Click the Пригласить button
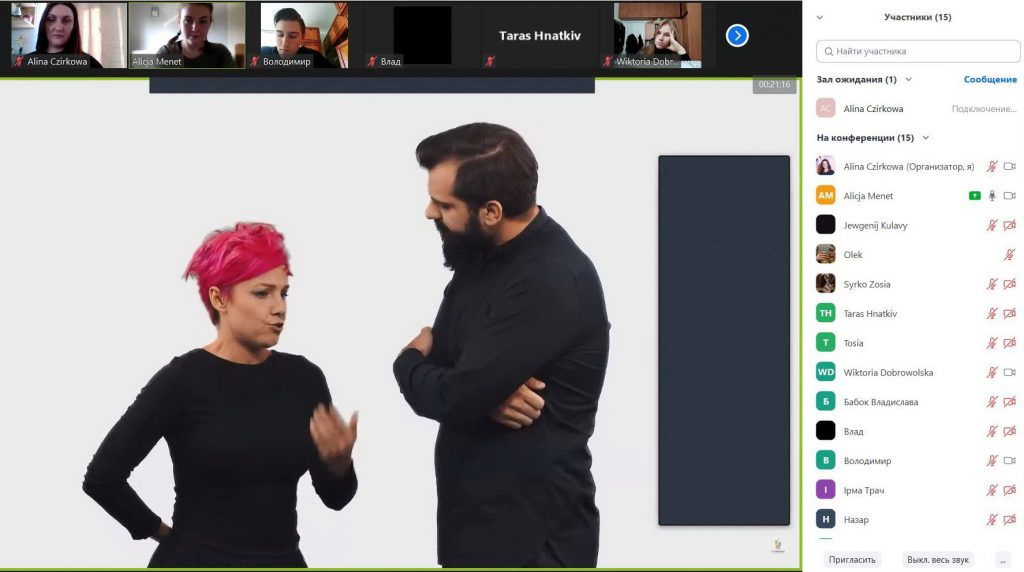The image size is (1024, 572). click(x=852, y=560)
